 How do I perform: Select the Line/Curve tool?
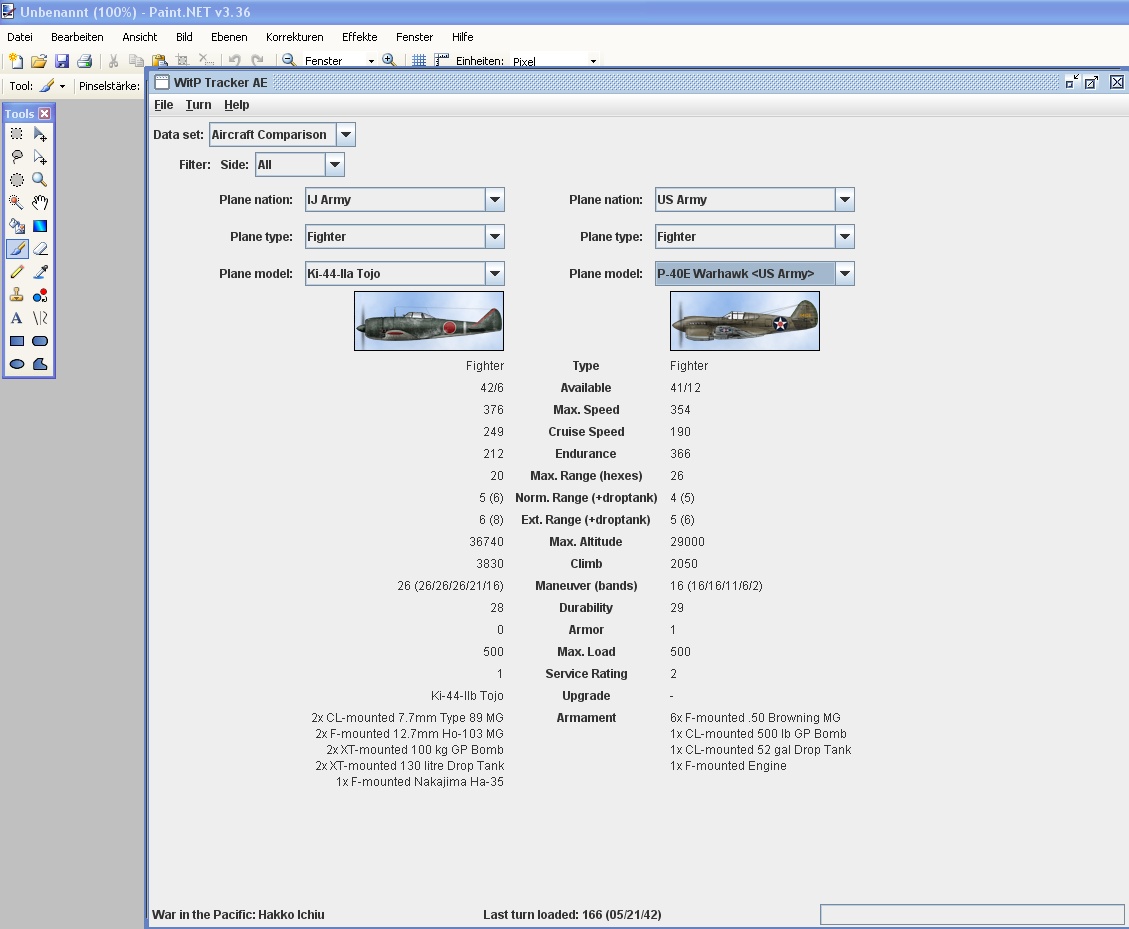point(40,318)
